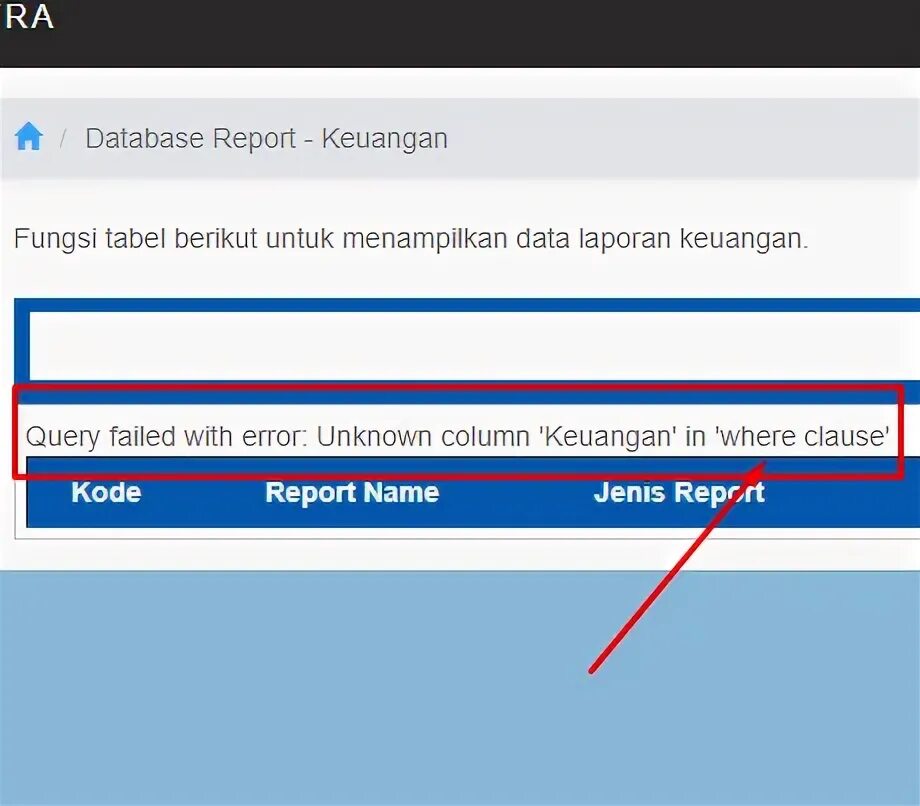Open the Database Report - Keuangan breadcrumb link

[x=266, y=138]
